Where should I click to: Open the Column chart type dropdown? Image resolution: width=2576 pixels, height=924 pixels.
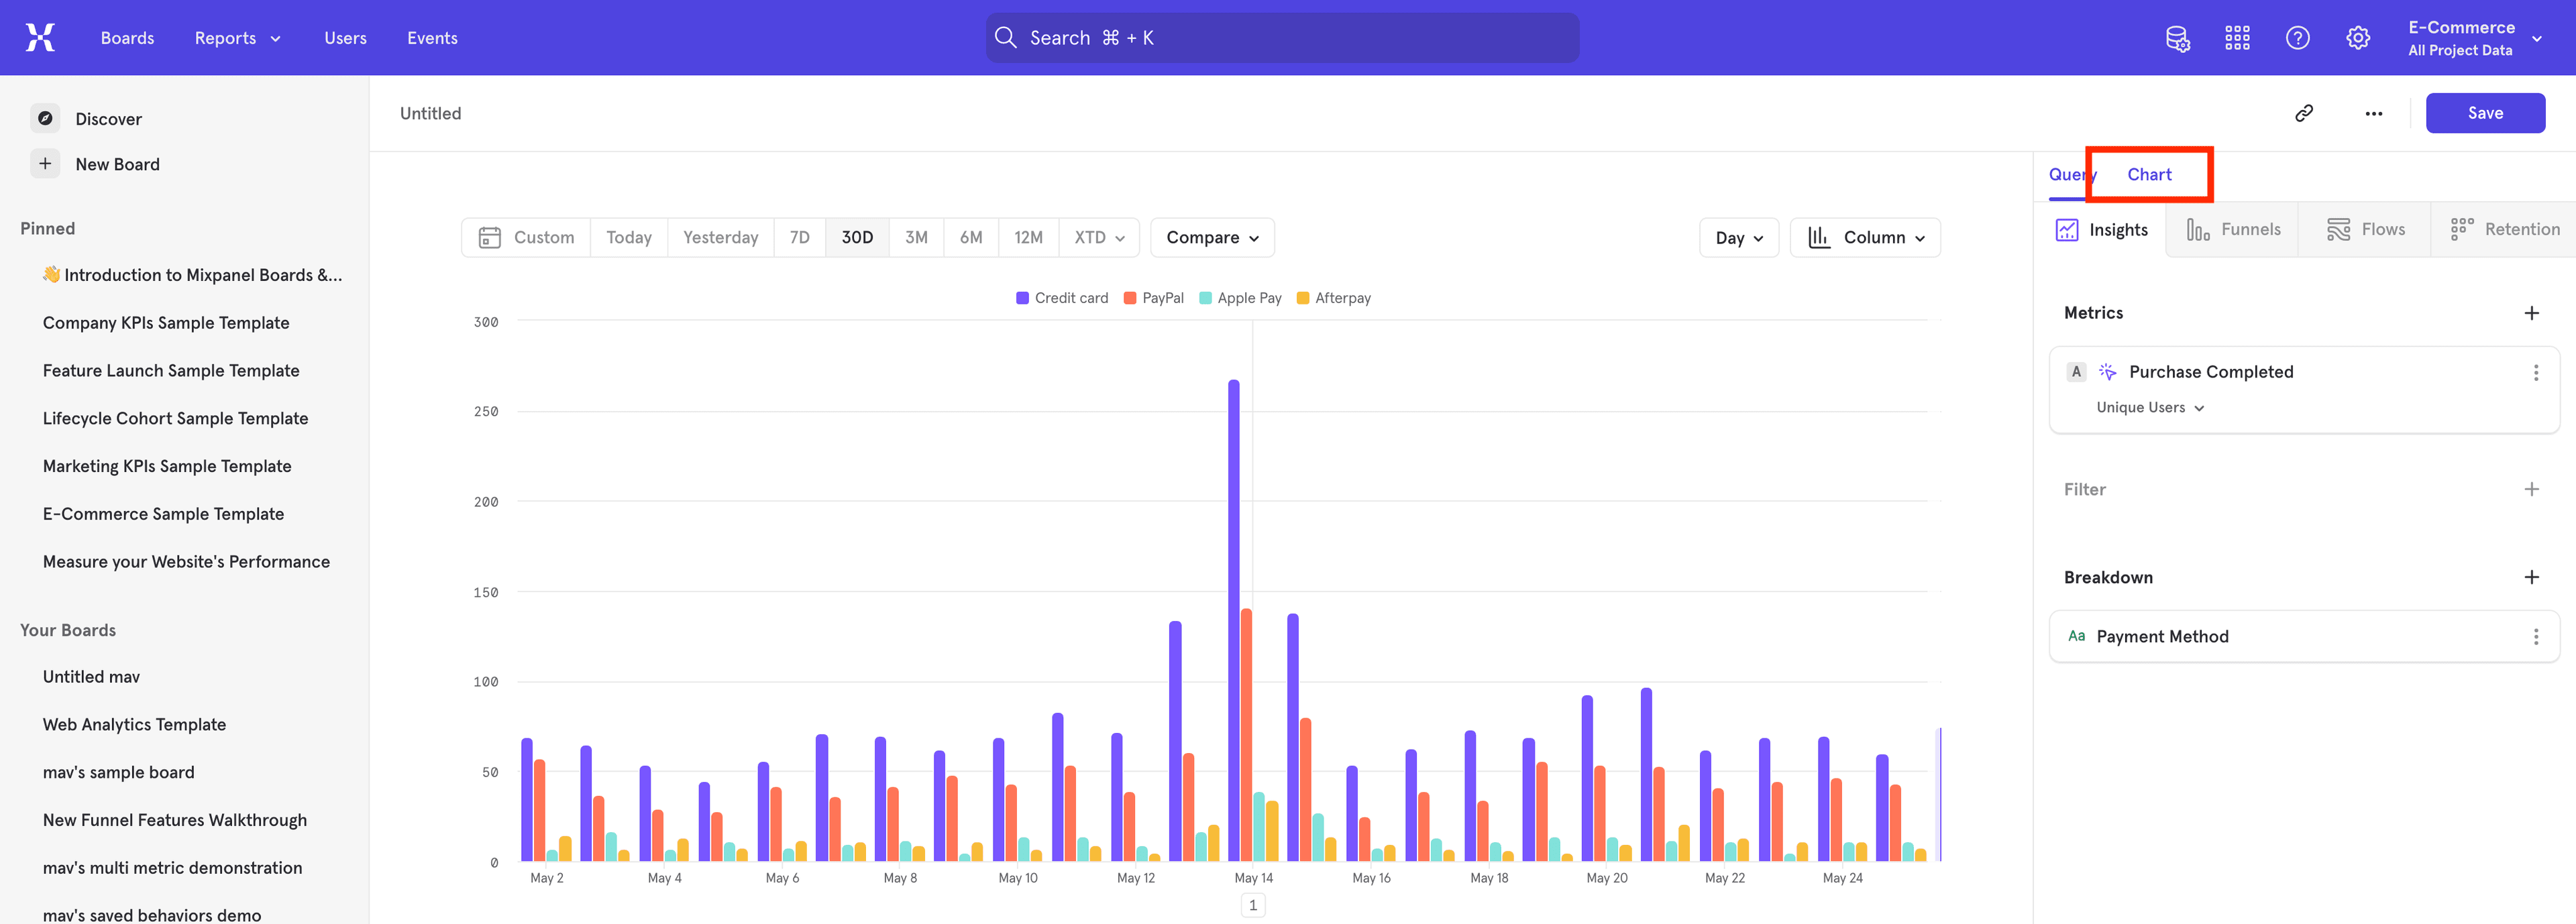(x=1865, y=237)
